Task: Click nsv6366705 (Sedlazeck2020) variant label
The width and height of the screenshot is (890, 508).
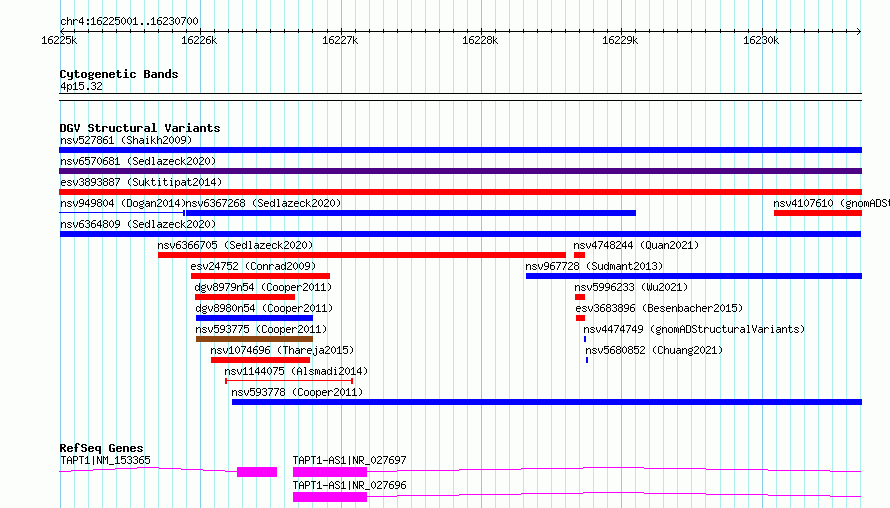Action: pos(235,245)
